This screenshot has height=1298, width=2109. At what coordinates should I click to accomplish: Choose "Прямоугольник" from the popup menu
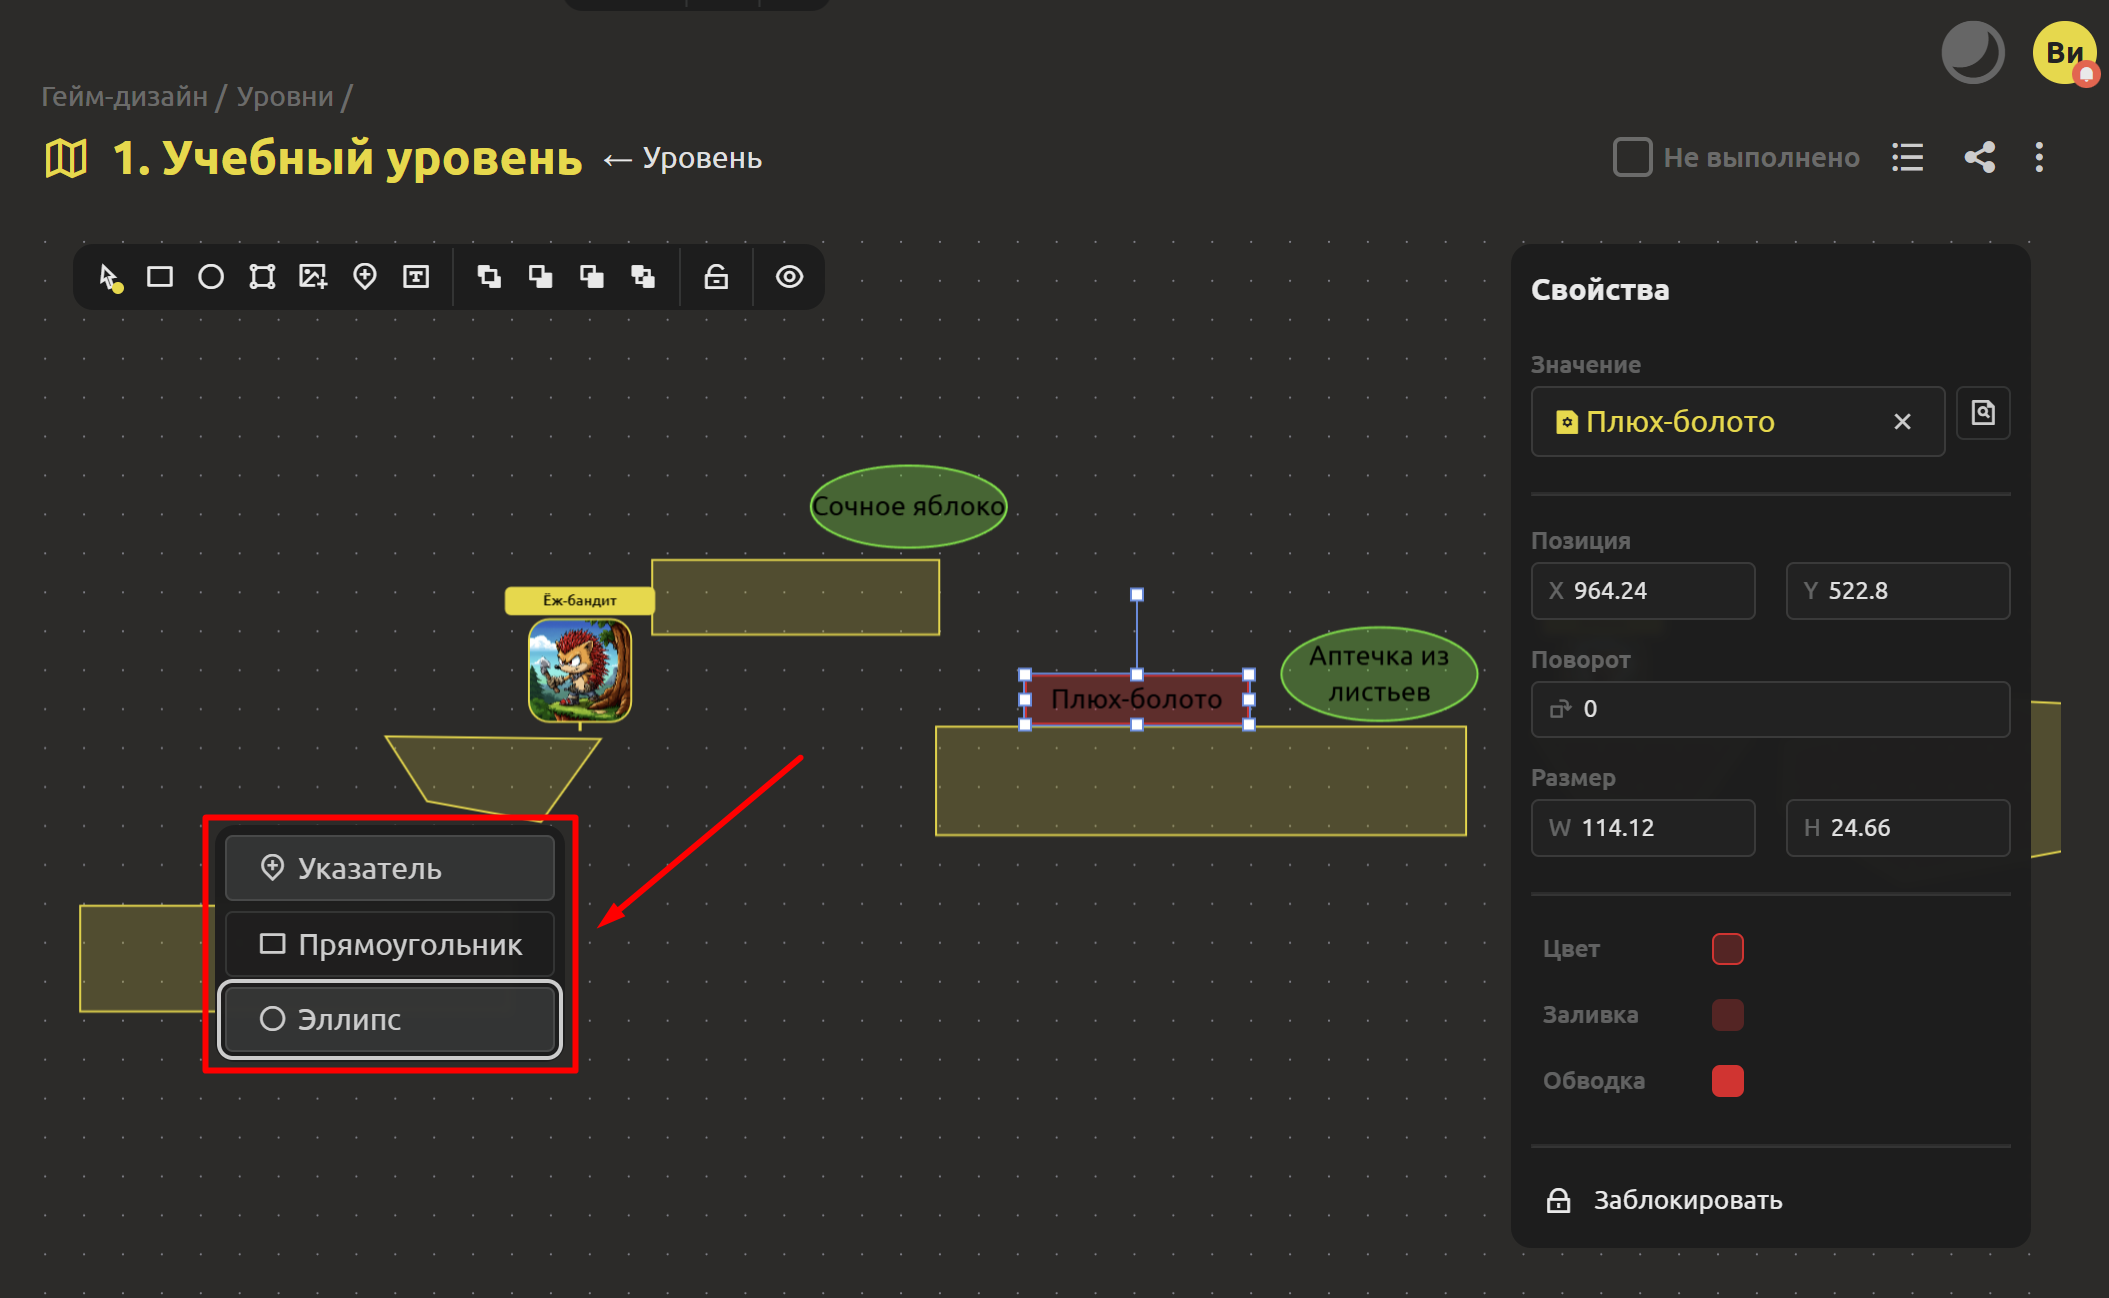tap(390, 944)
